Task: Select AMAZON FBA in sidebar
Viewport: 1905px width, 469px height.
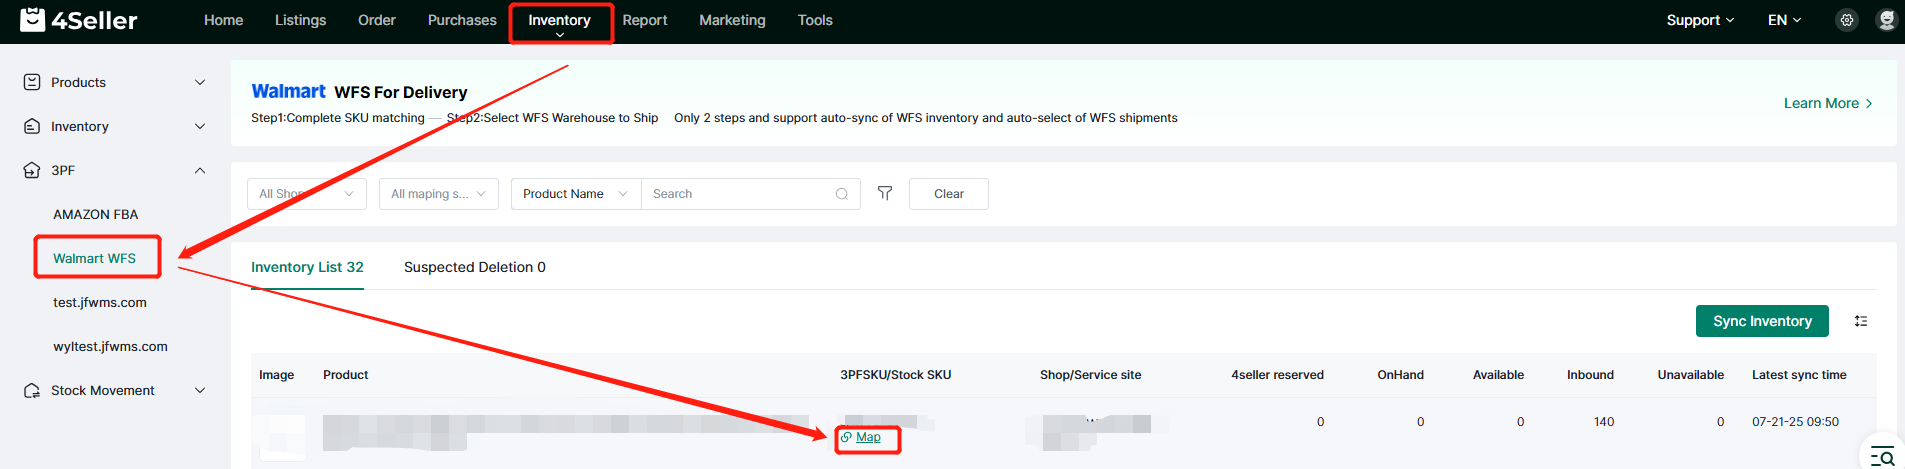Action: coord(96,214)
